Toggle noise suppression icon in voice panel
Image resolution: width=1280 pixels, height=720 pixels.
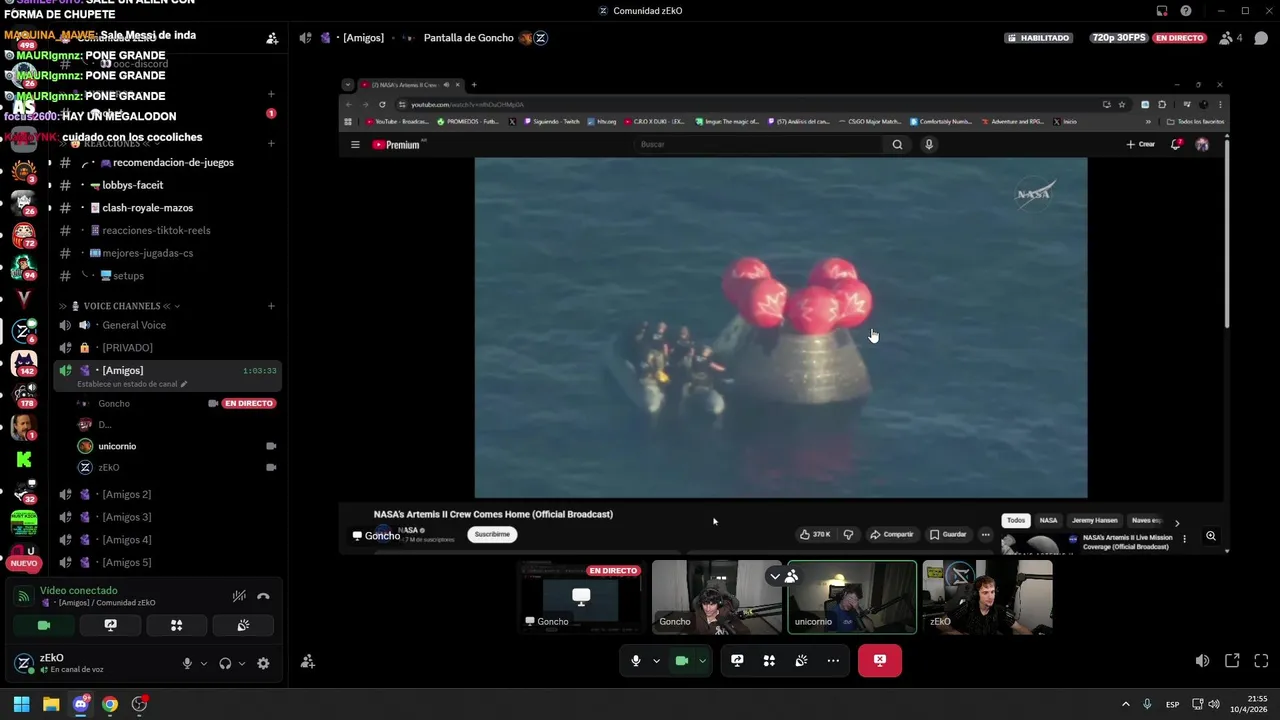pos(239,596)
